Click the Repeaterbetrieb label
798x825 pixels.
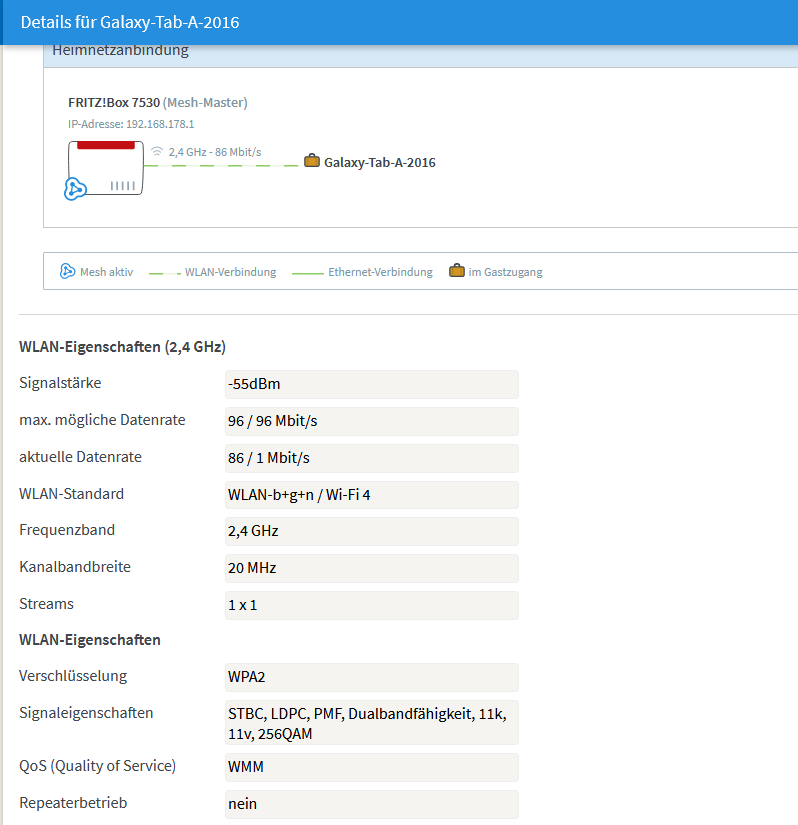click(73, 802)
